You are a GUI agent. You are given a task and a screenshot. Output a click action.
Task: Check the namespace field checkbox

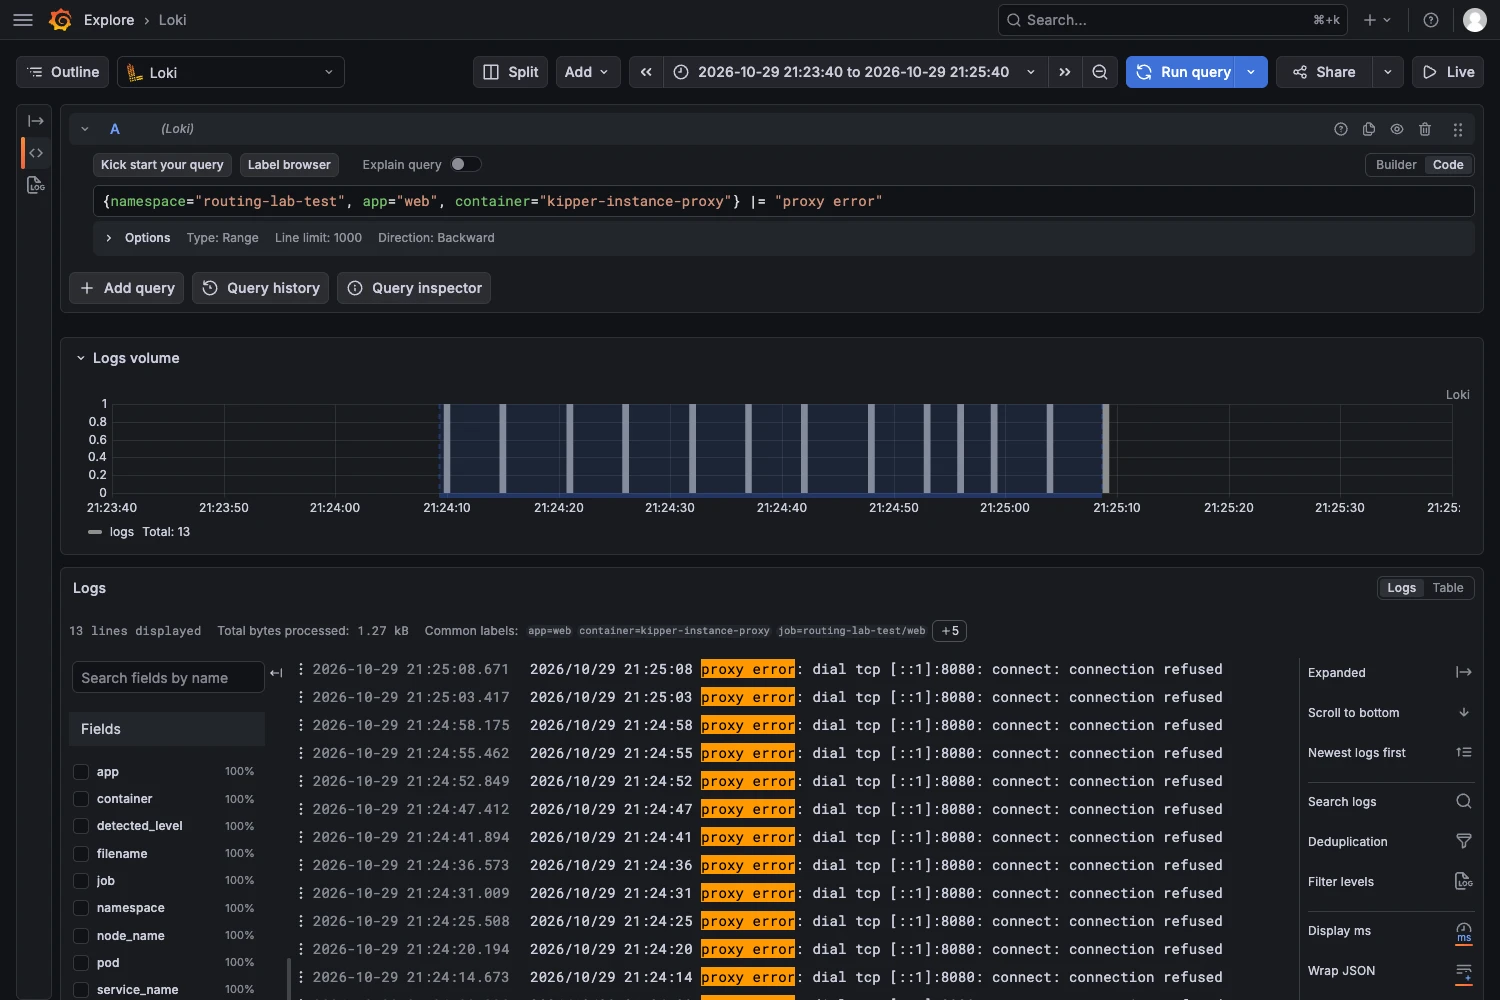click(81, 908)
